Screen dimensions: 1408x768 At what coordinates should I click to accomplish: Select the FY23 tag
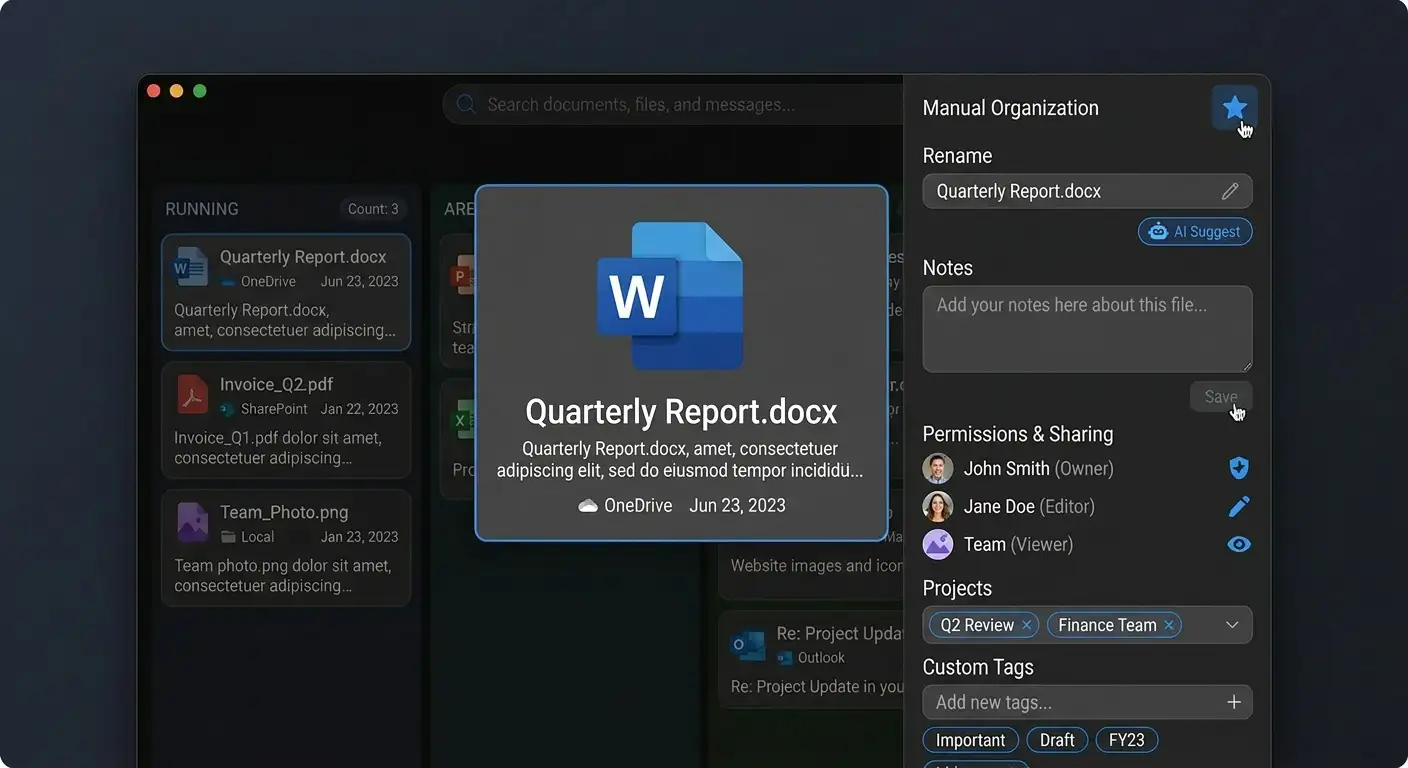click(1126, 740)
